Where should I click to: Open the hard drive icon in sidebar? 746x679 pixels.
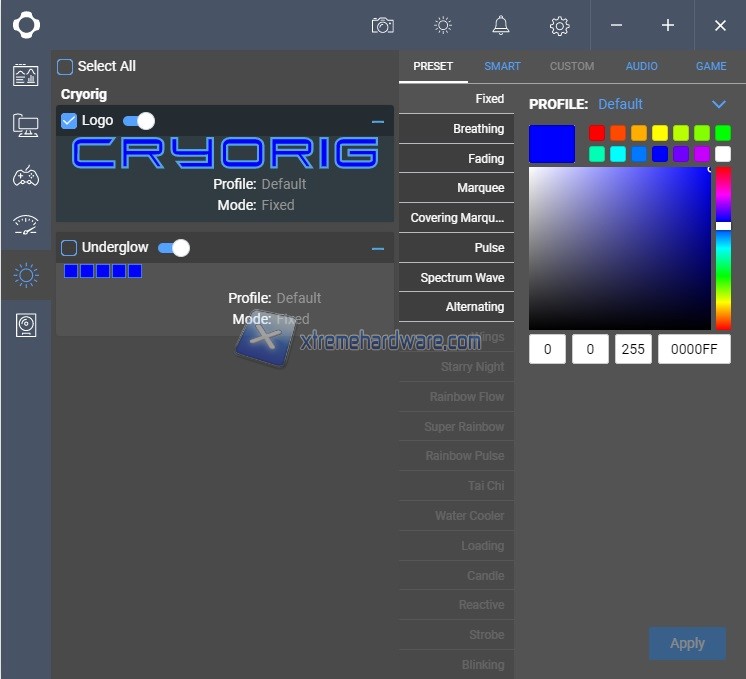click(x=25, y=325)
